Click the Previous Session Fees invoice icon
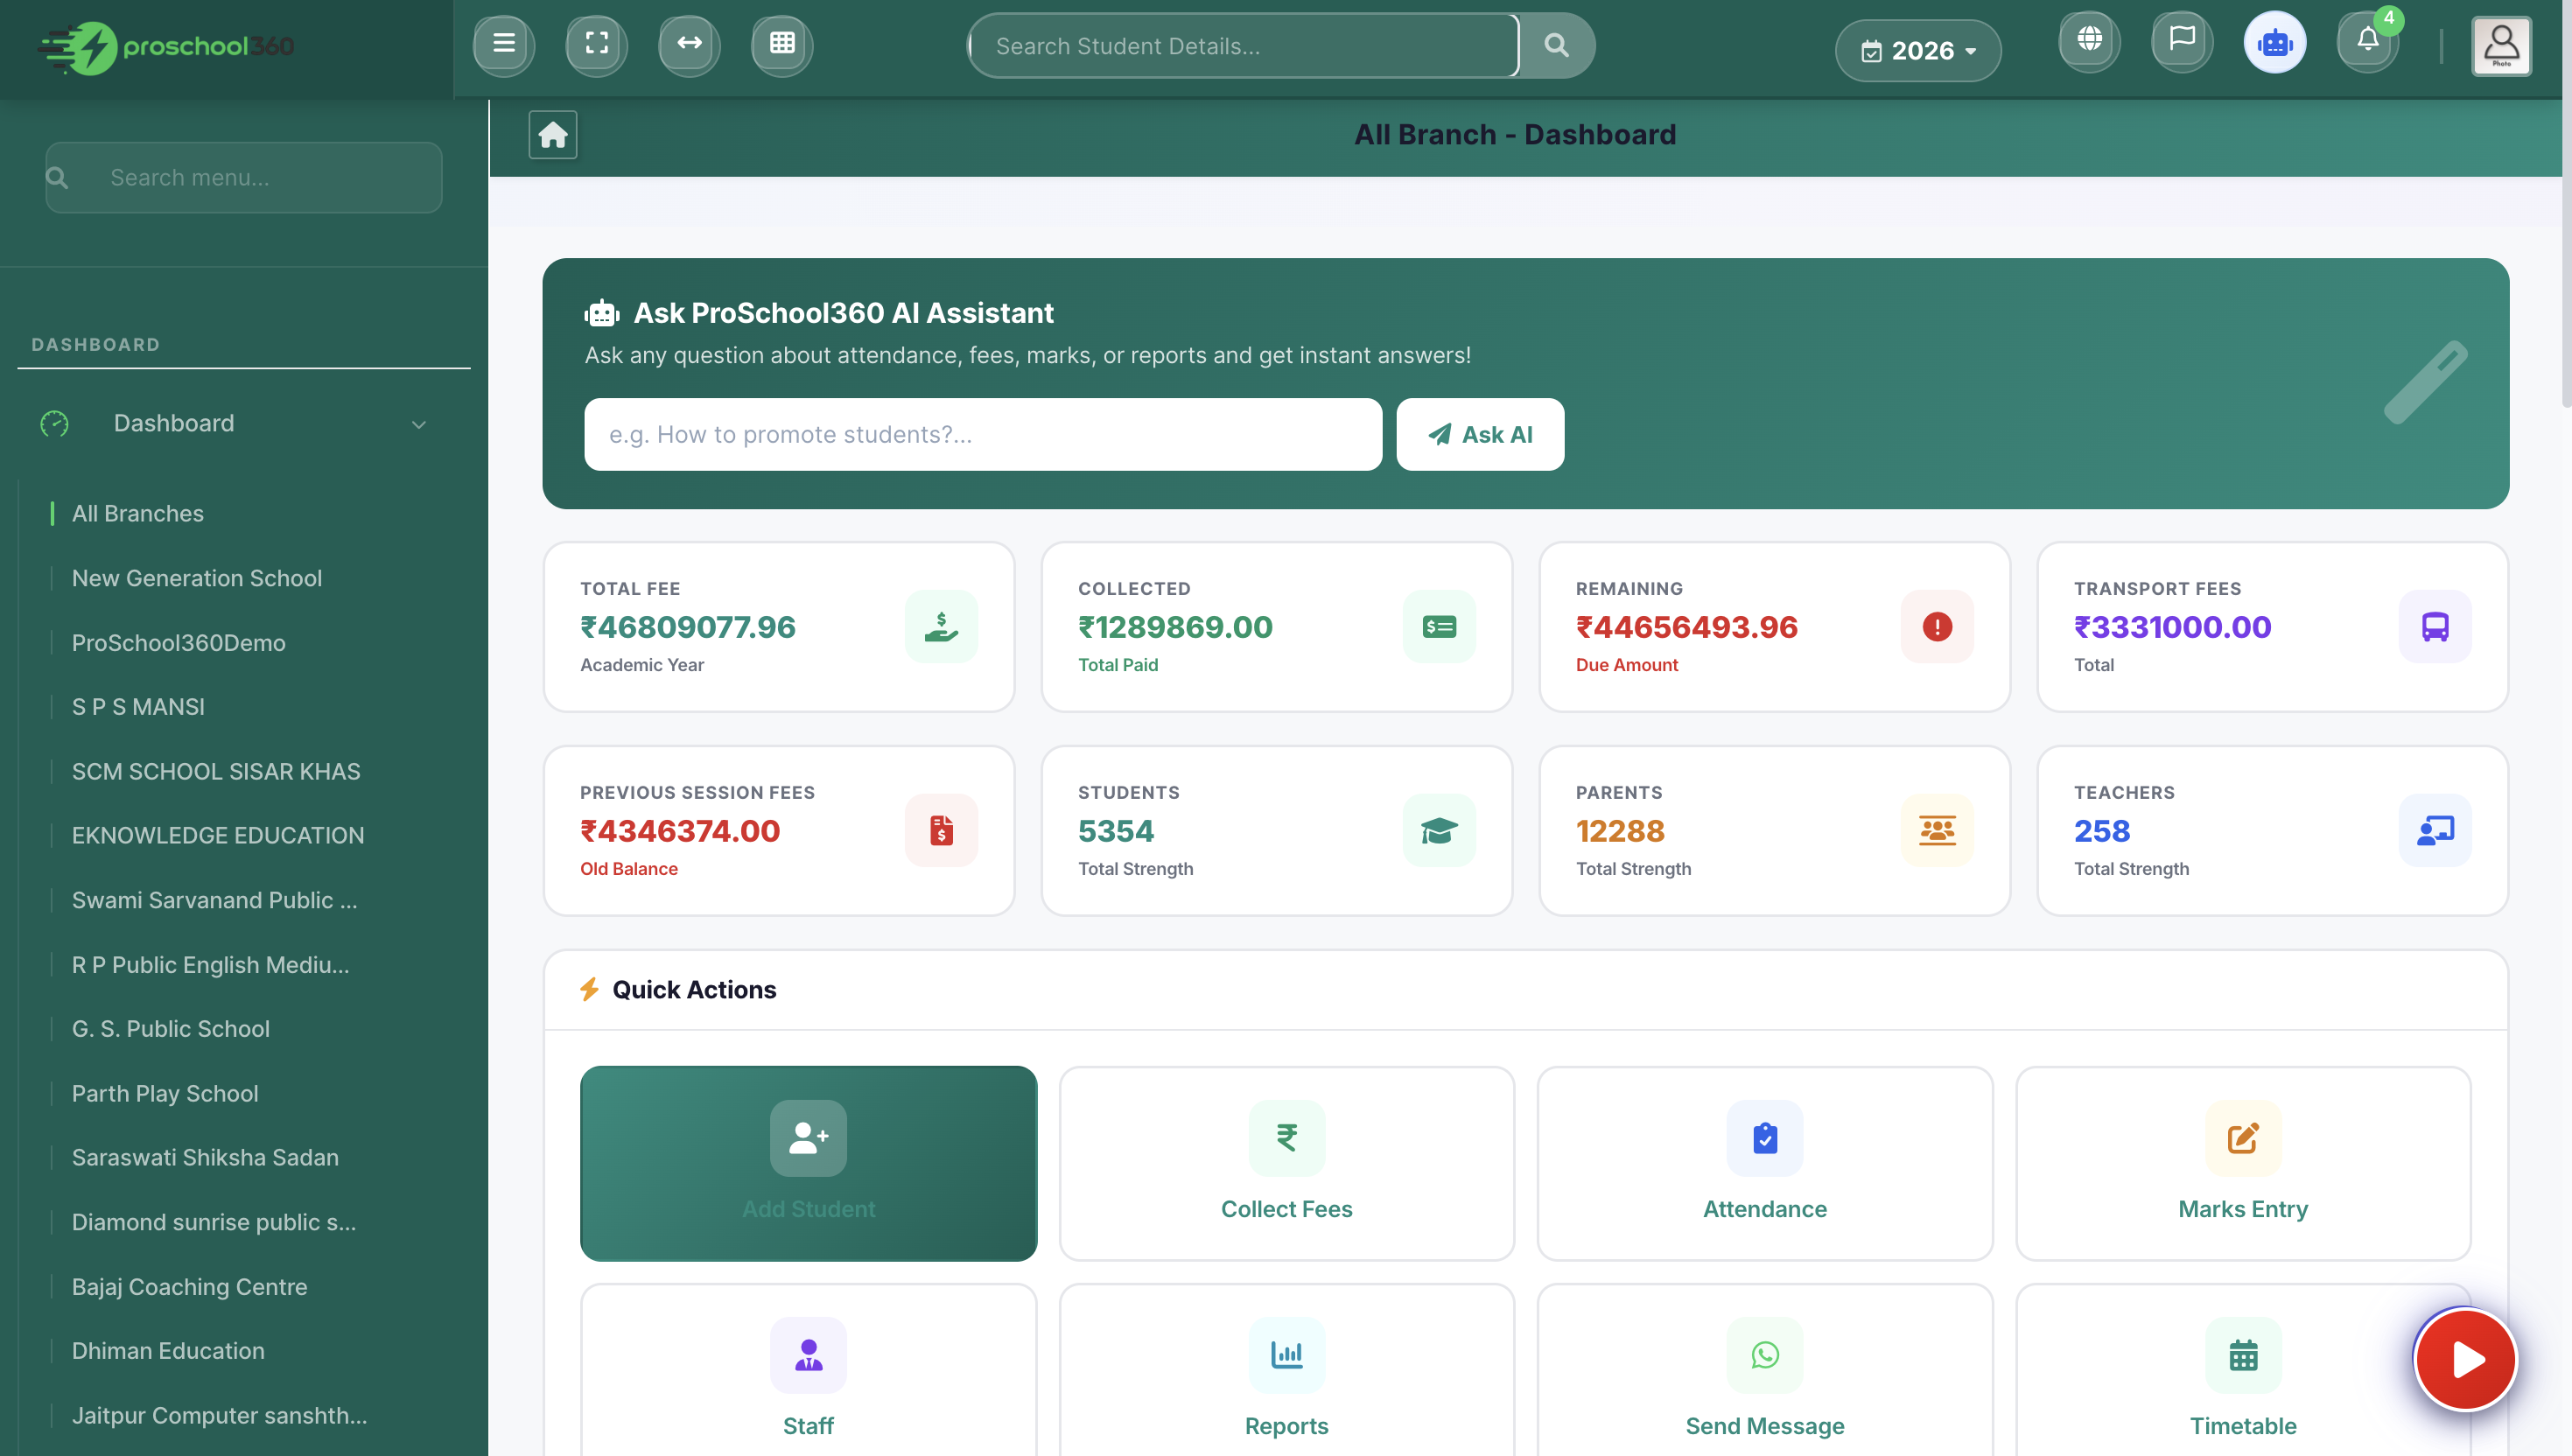This screenshot has width=2572, height=1456. [x=941, y=831]
